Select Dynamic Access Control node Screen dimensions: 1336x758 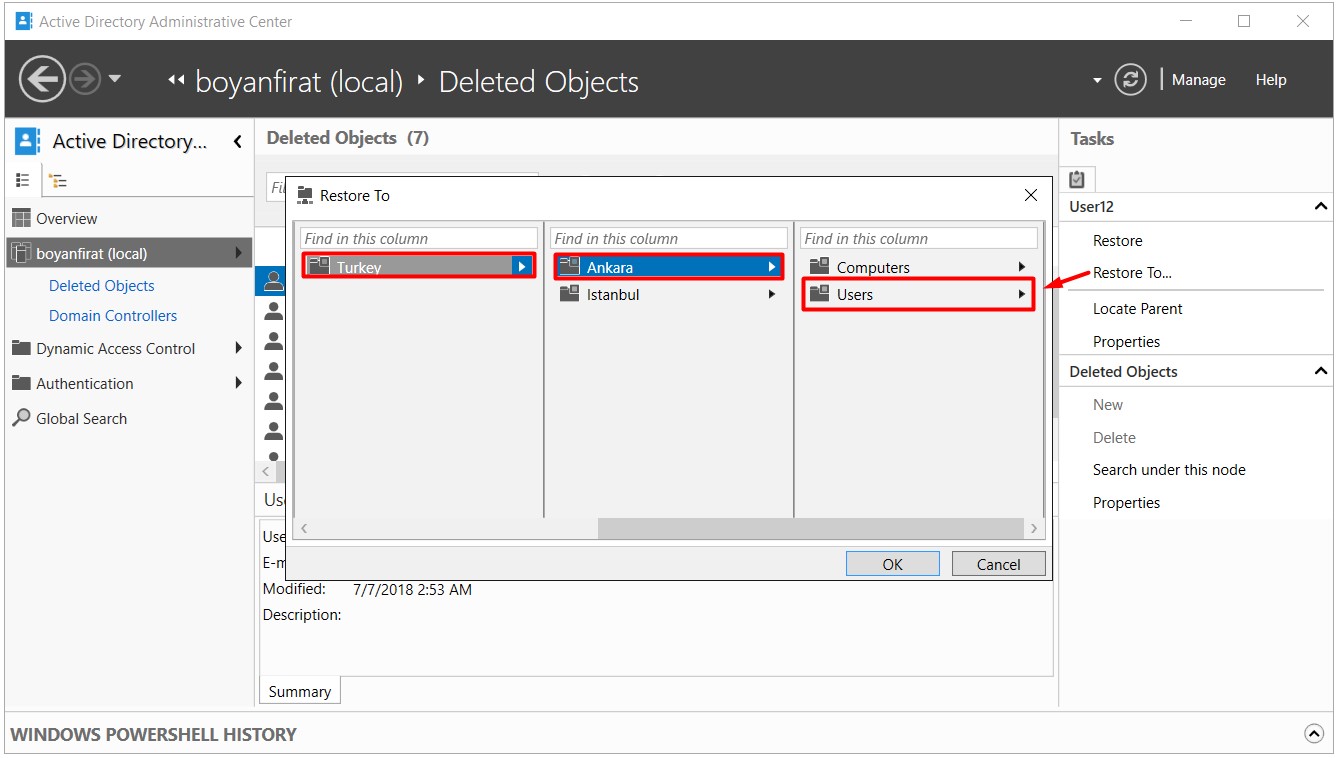coord(116,349)
